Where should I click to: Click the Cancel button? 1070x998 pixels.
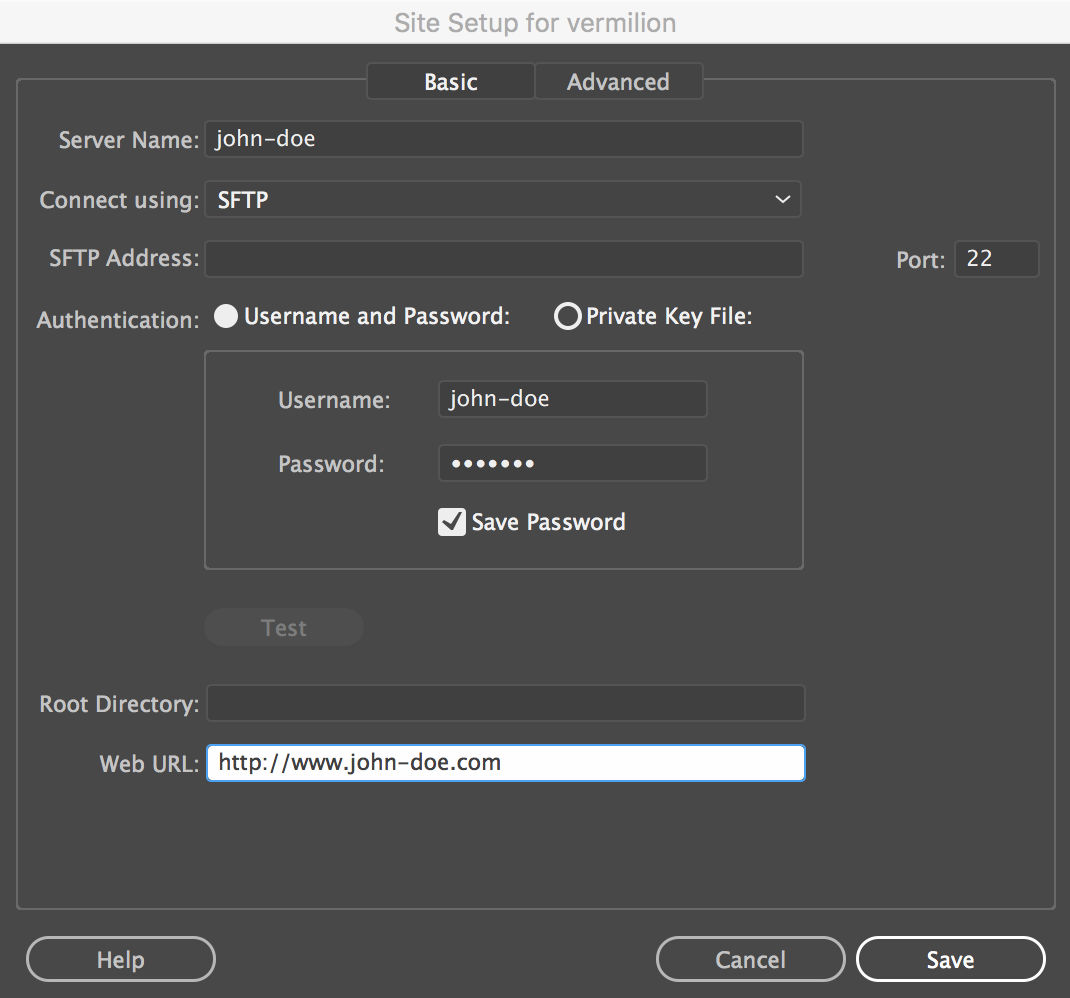tap(750, 959)
